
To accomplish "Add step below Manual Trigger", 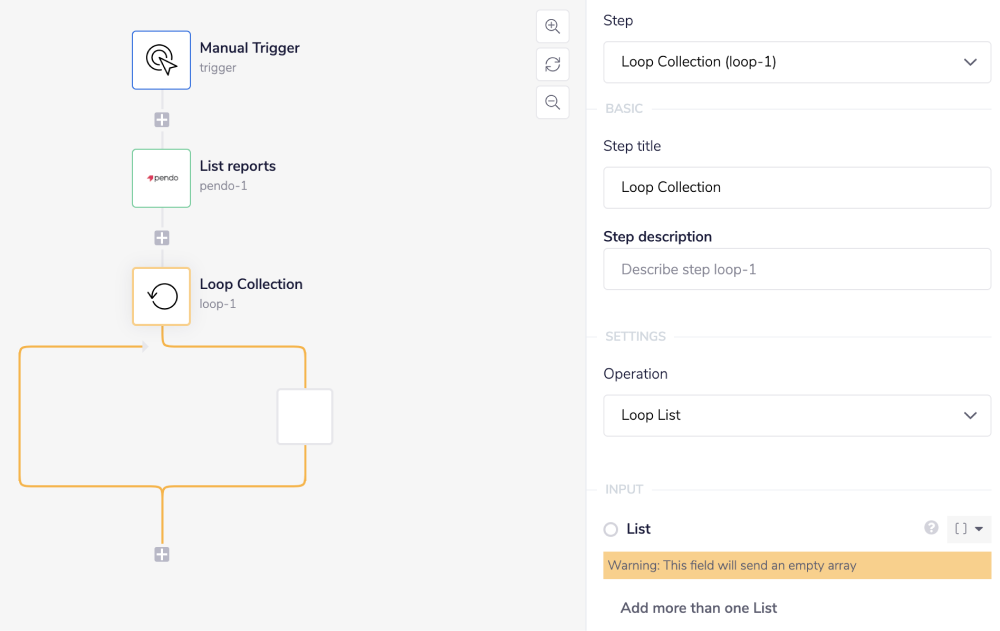I will click(162, 120).
